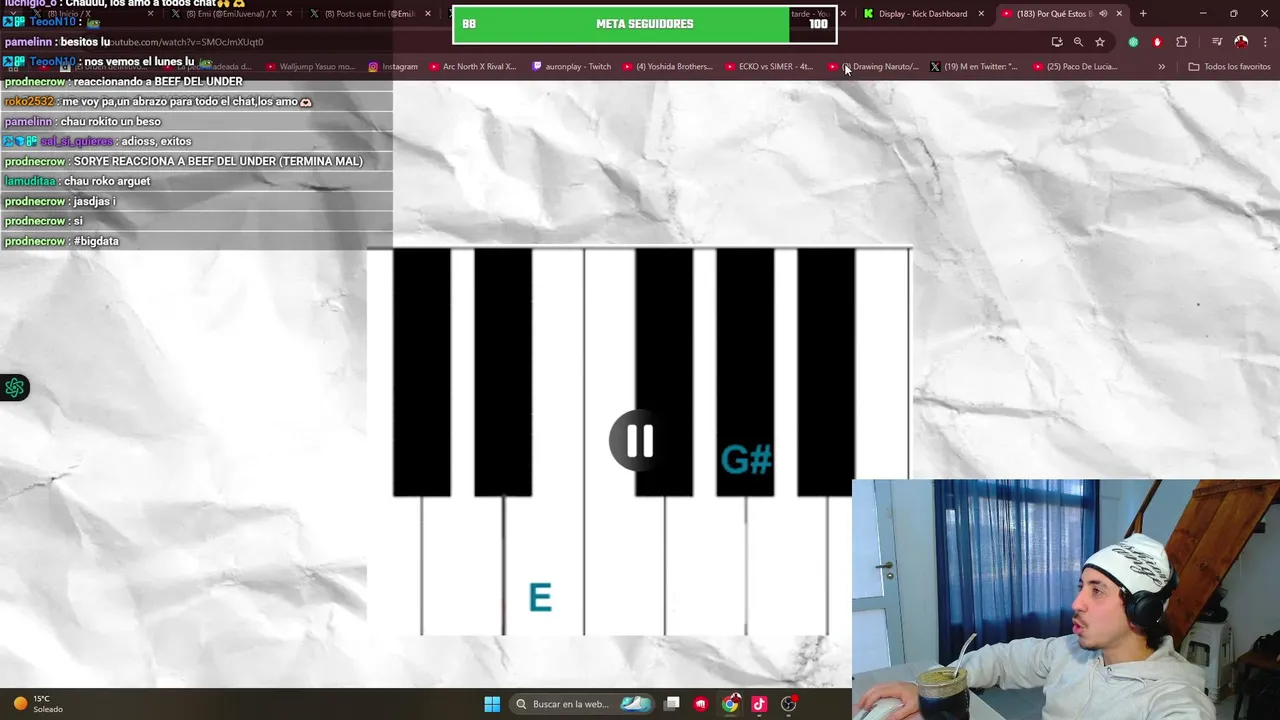Viewport: 1280px width, 720px height.
Task: Open the Instagram bookmark
Action: click(393, 66)
